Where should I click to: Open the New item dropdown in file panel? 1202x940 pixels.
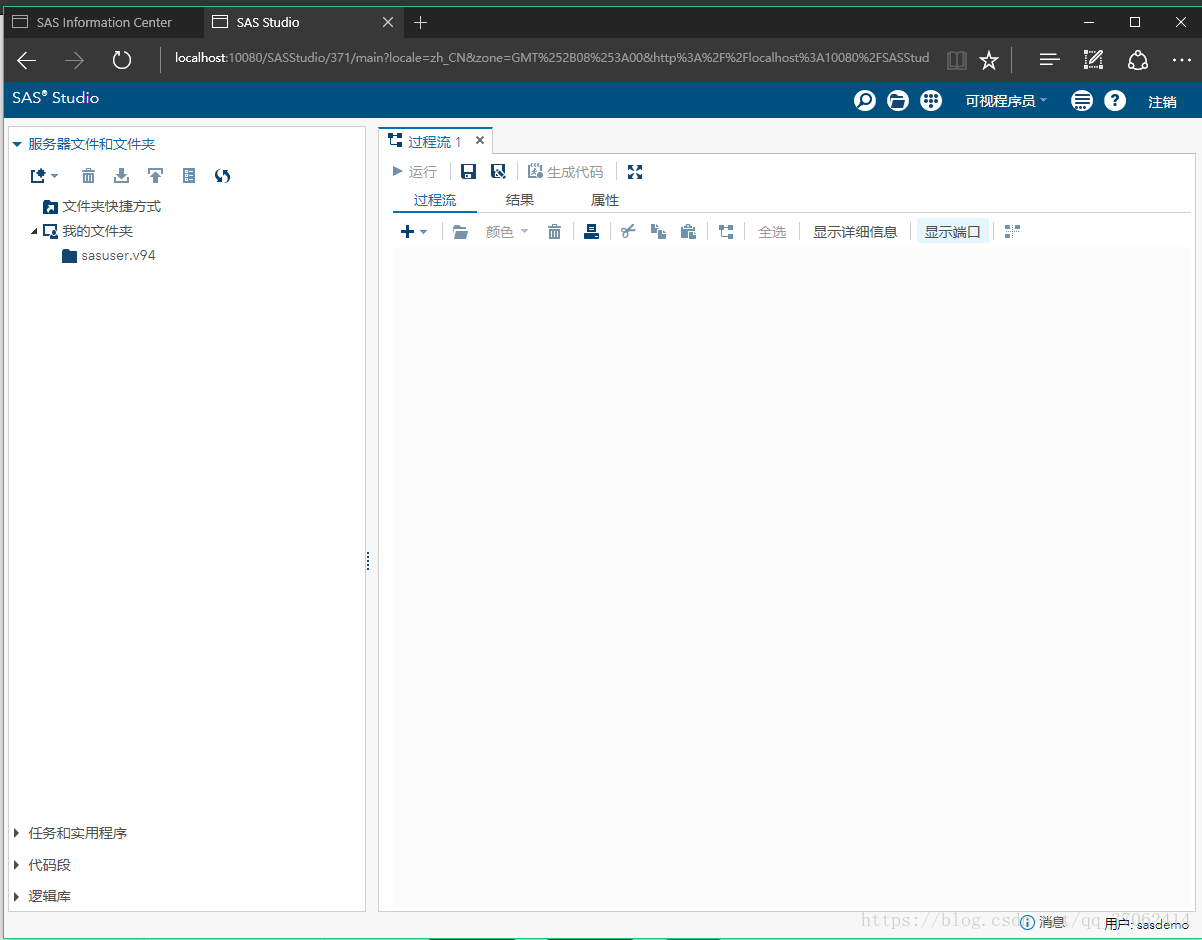44,176
